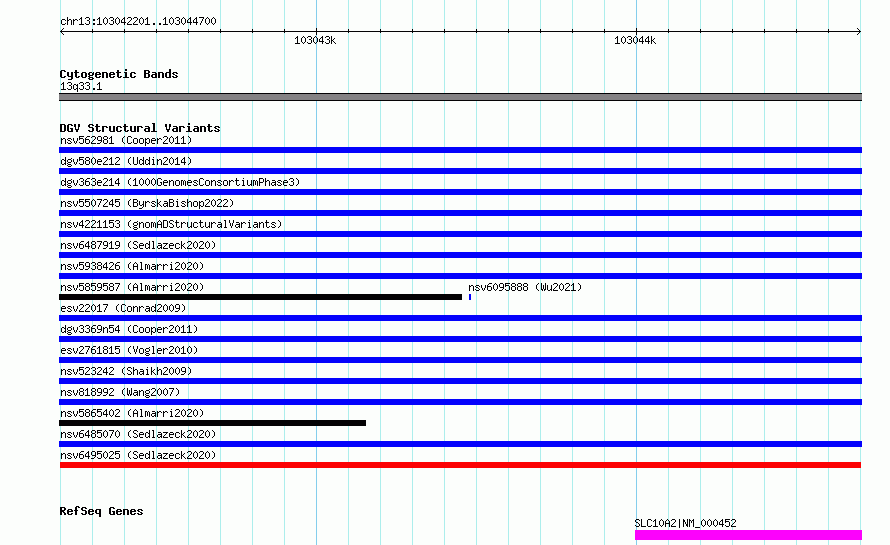Viewport: 890px width, 545px height.
Task: Click the nsv523242 (Shaikh2009) text label
Action: (x=126, y=371)
